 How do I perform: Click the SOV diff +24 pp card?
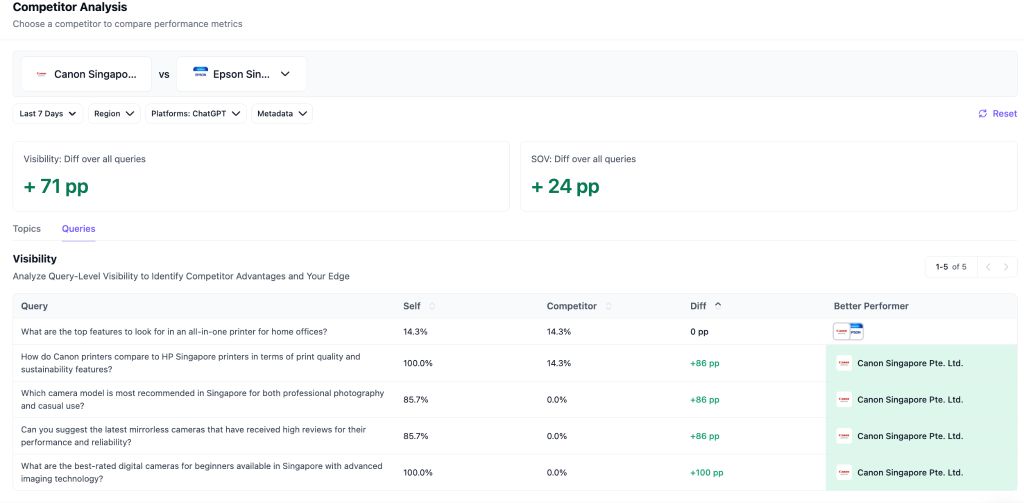(x=769, y=176)
